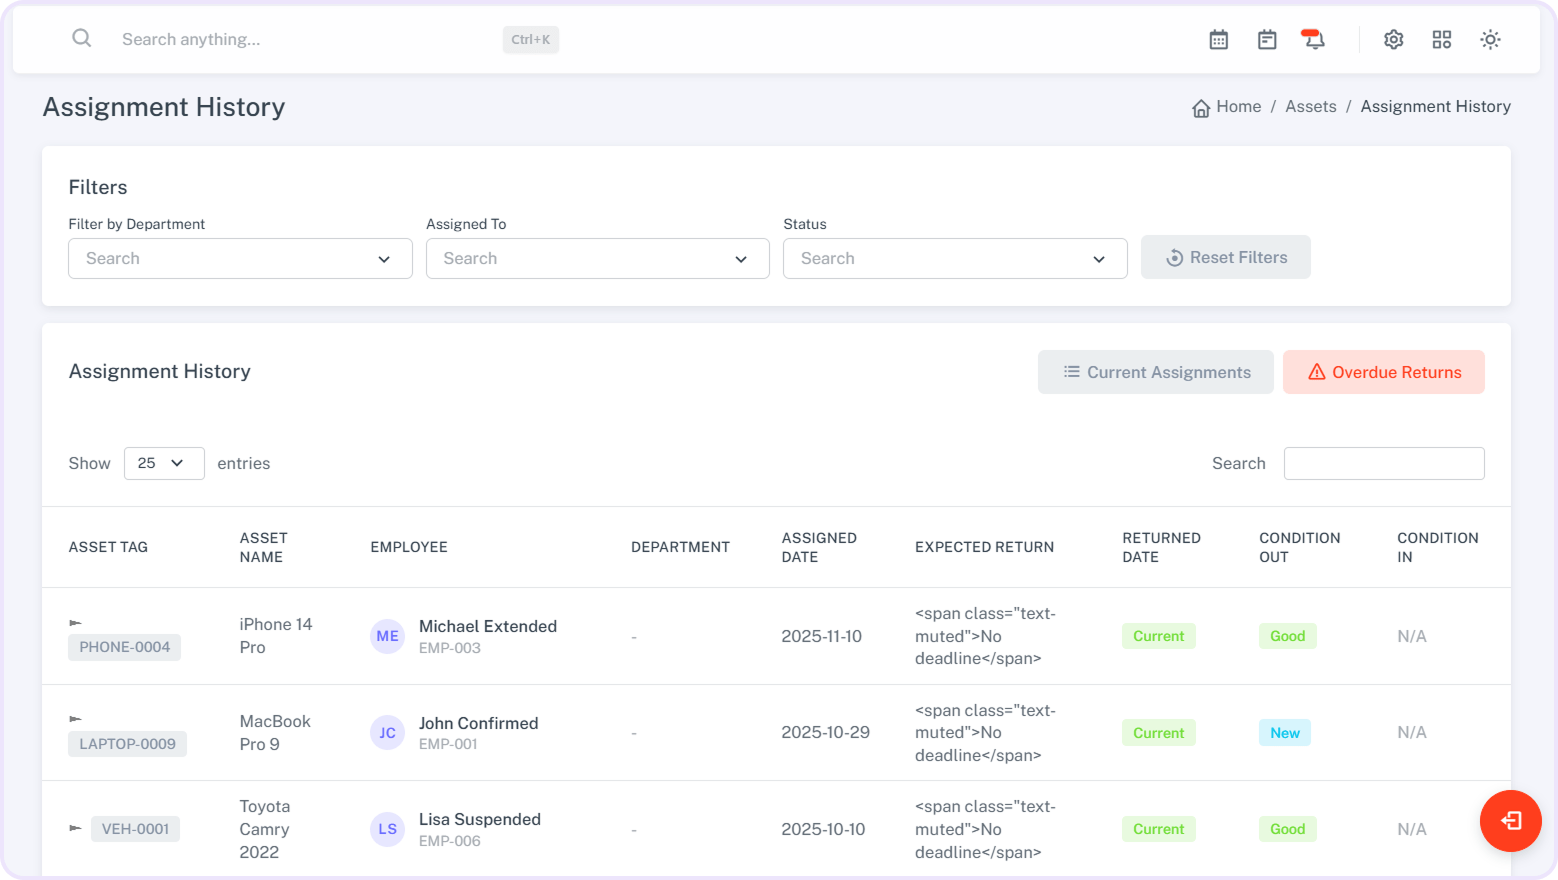Click the magnifier icon in top search bar

[82, 39]
